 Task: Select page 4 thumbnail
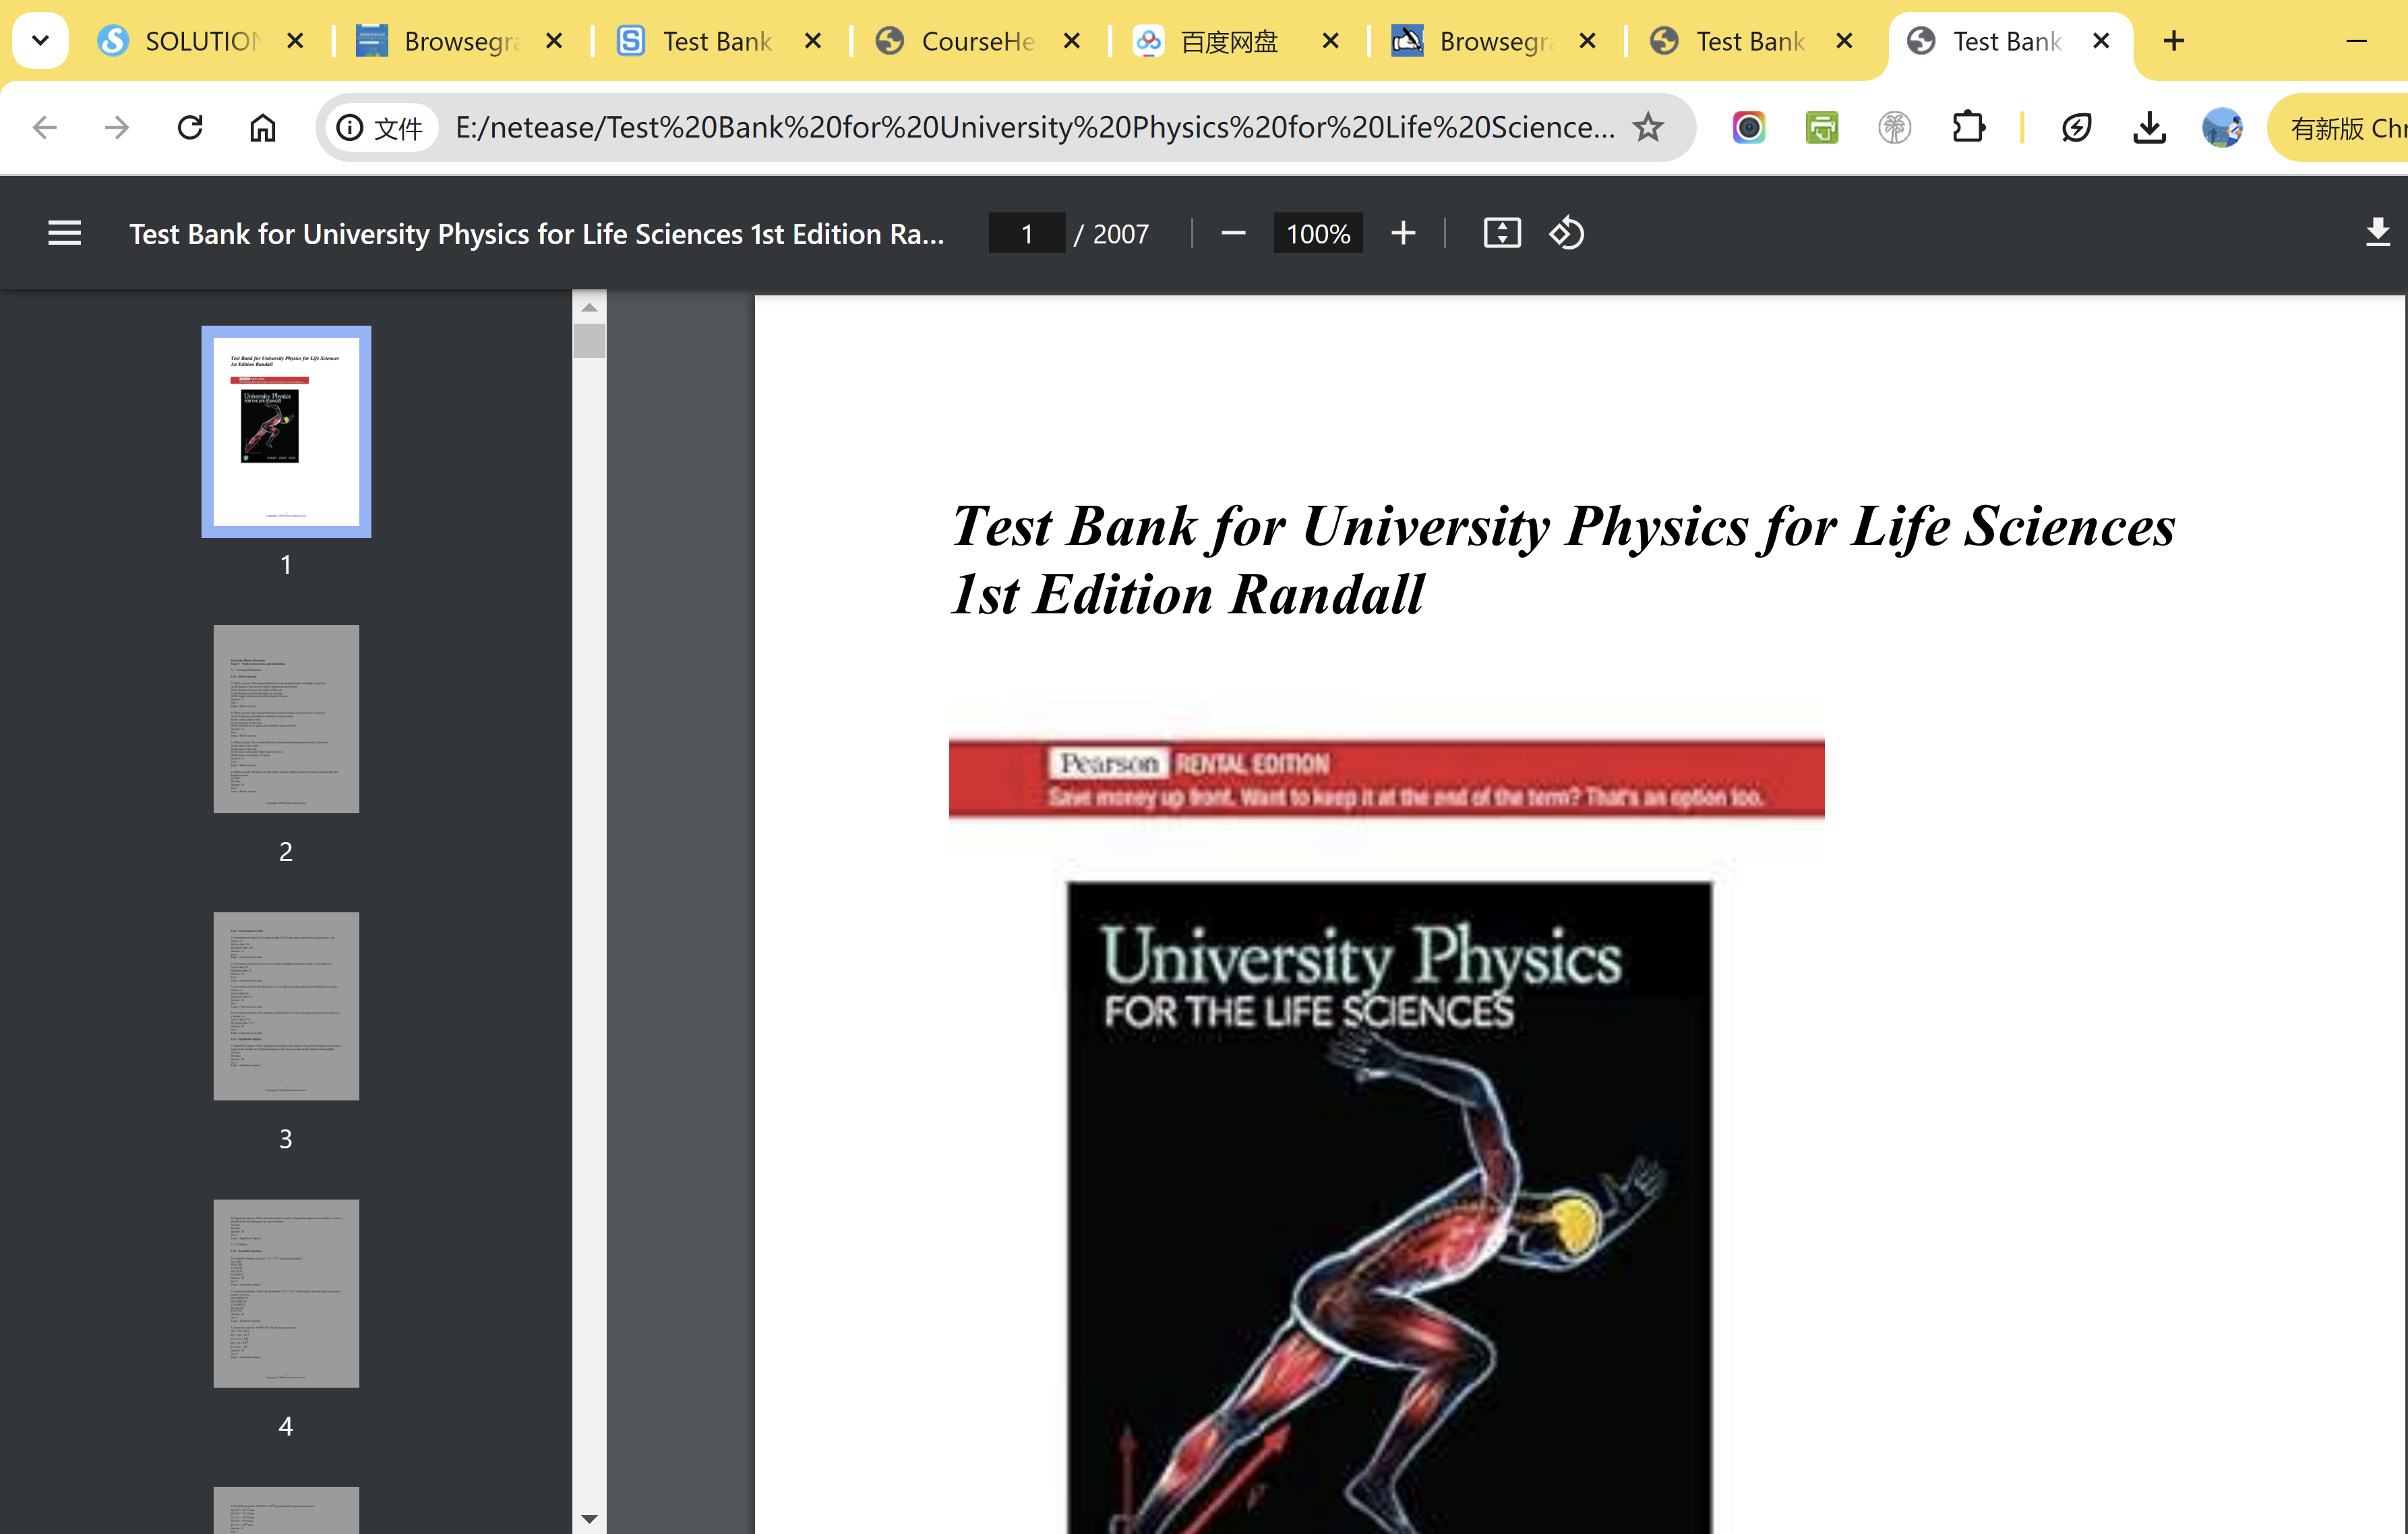286,1294
